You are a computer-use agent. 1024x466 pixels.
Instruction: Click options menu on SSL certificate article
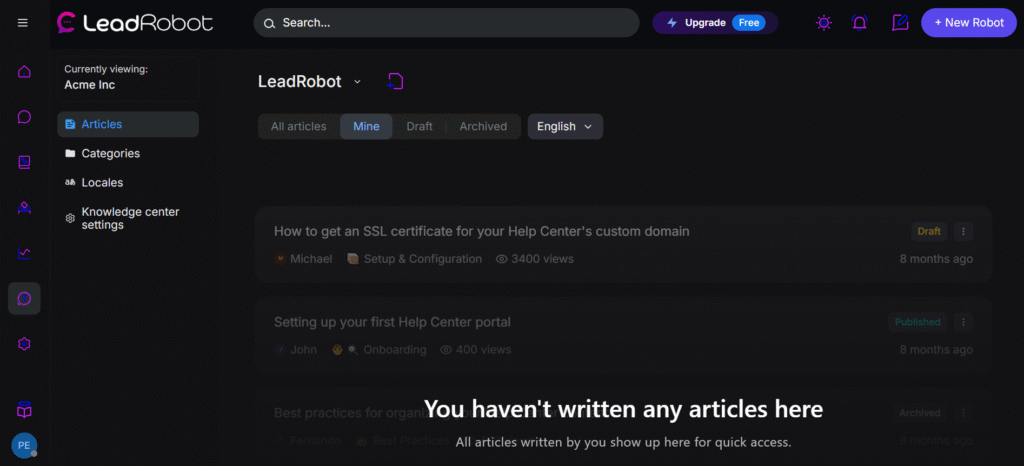pyautogui.click(x=963, y=231)
